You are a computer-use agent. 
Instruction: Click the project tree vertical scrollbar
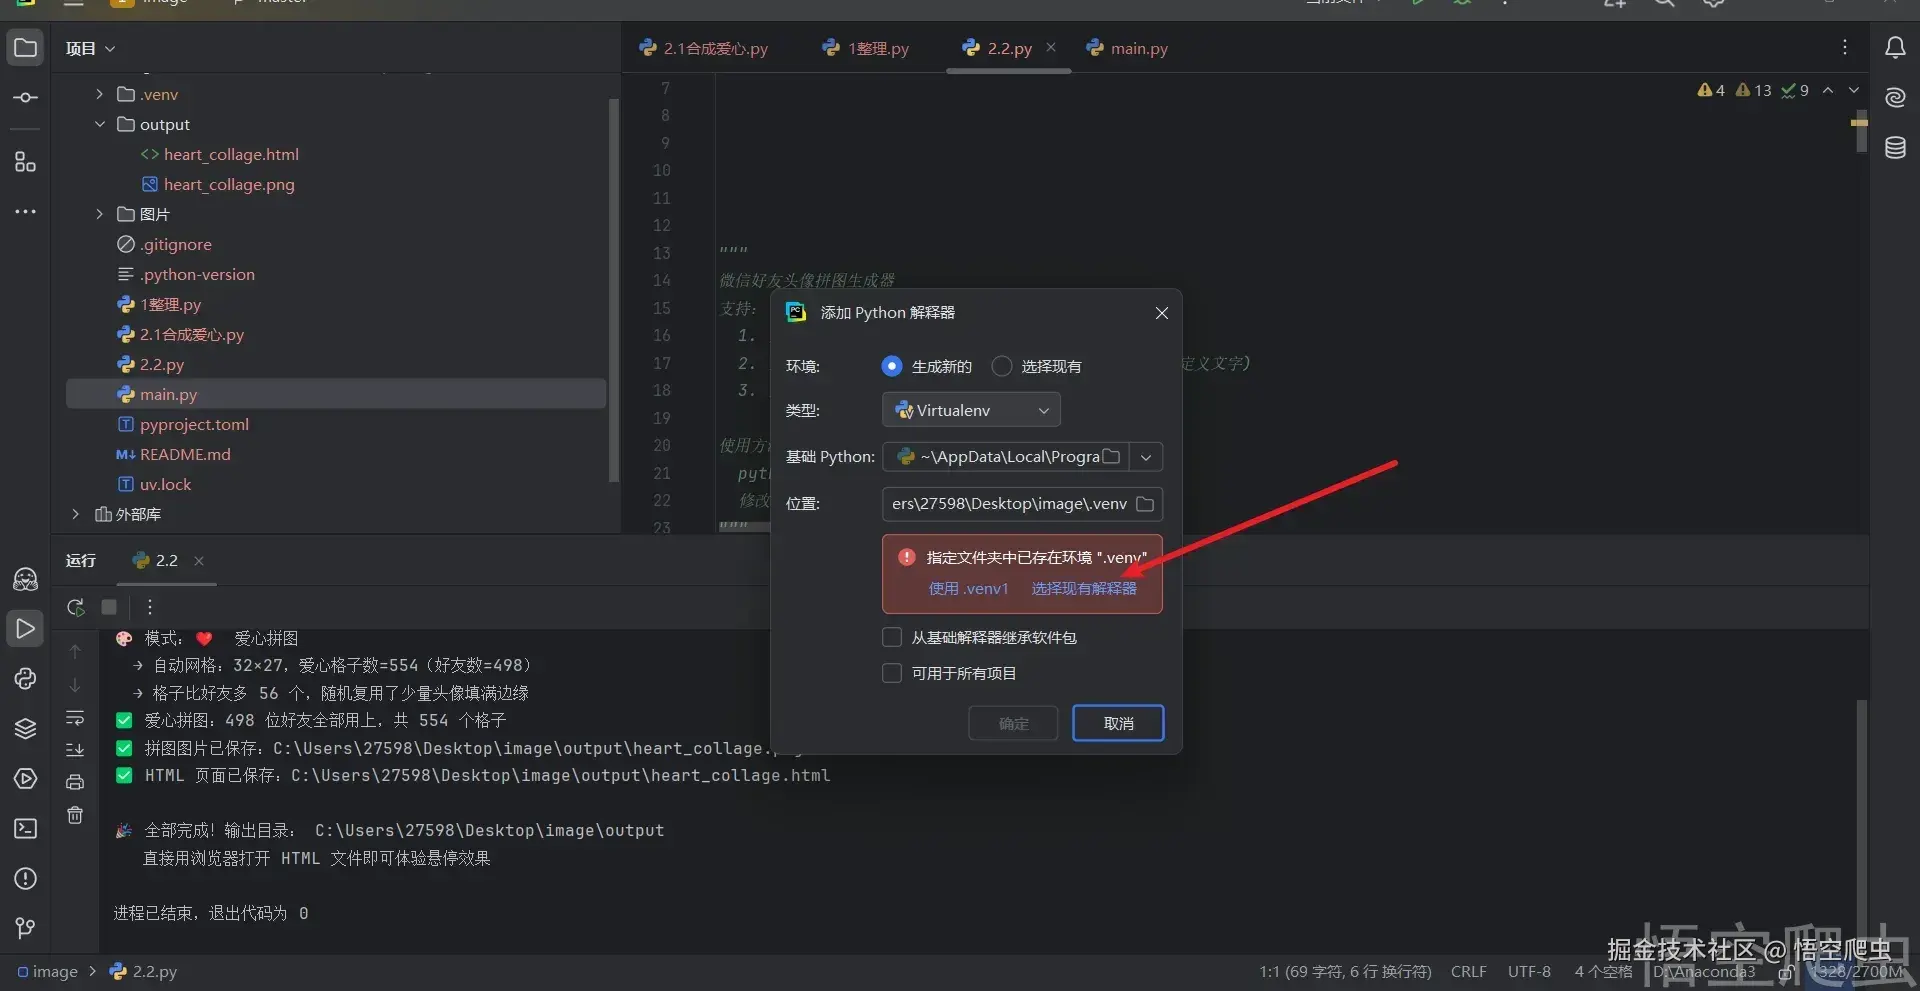point(613,290)
